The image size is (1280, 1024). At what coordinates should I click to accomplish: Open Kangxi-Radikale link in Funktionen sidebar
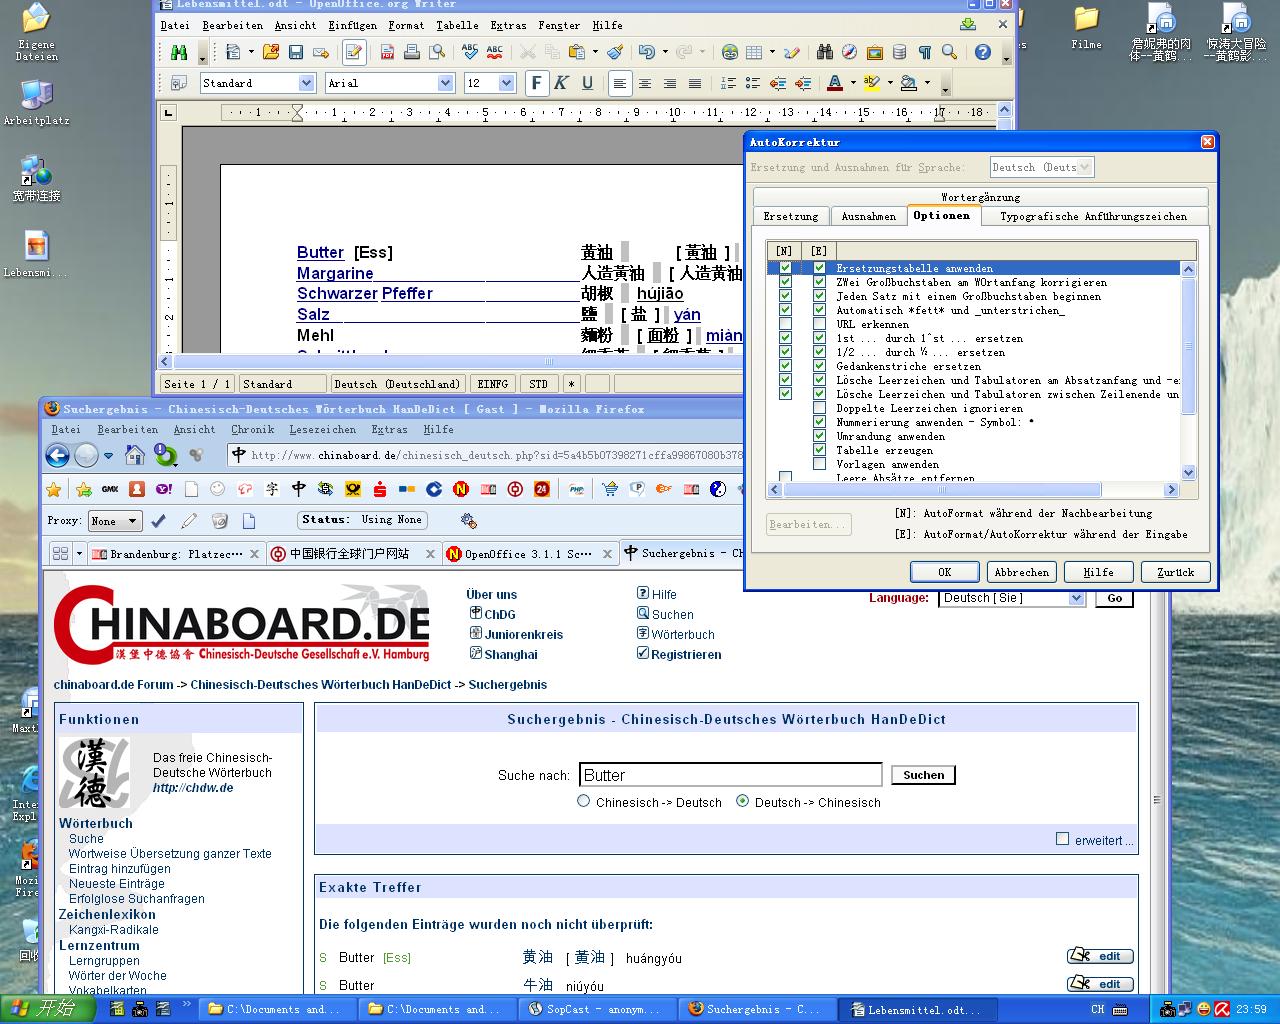pyautogui.click(x=114, y=929)
